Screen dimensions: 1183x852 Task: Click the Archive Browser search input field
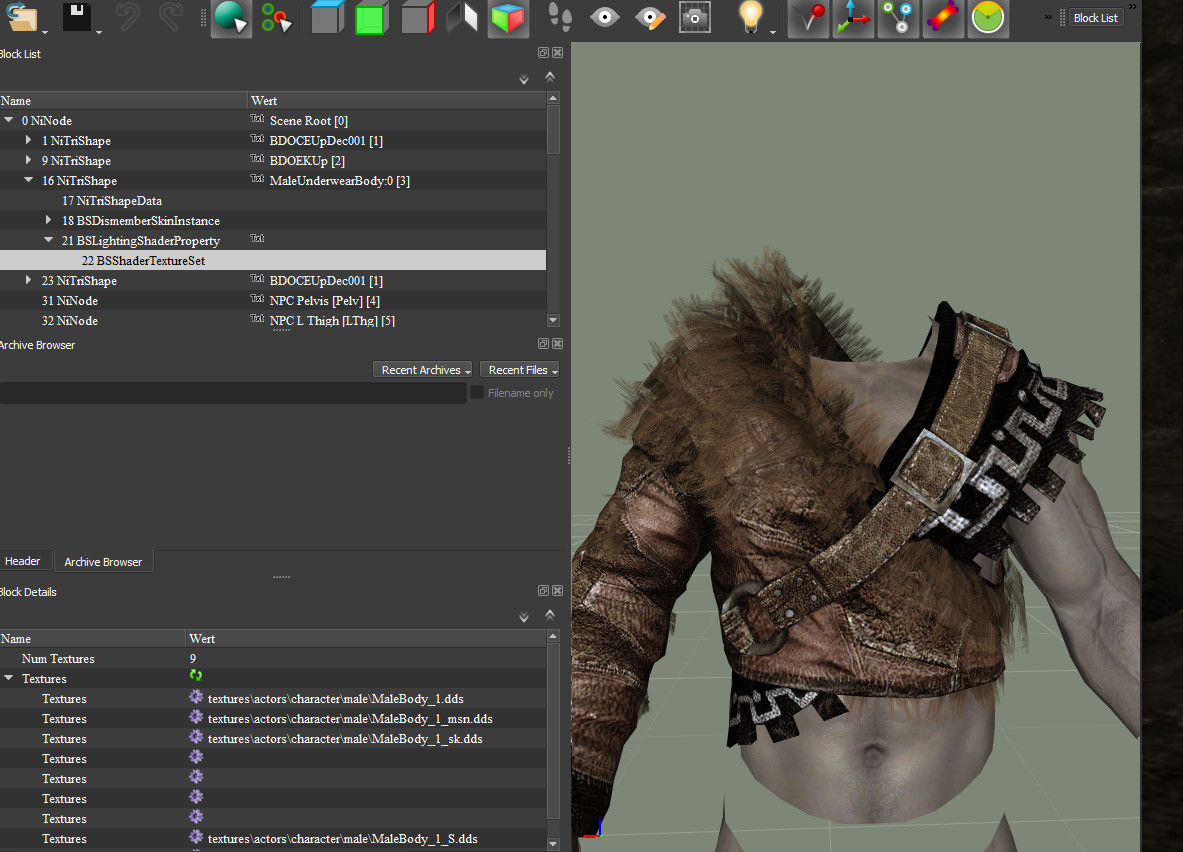[x=232, y=394]
